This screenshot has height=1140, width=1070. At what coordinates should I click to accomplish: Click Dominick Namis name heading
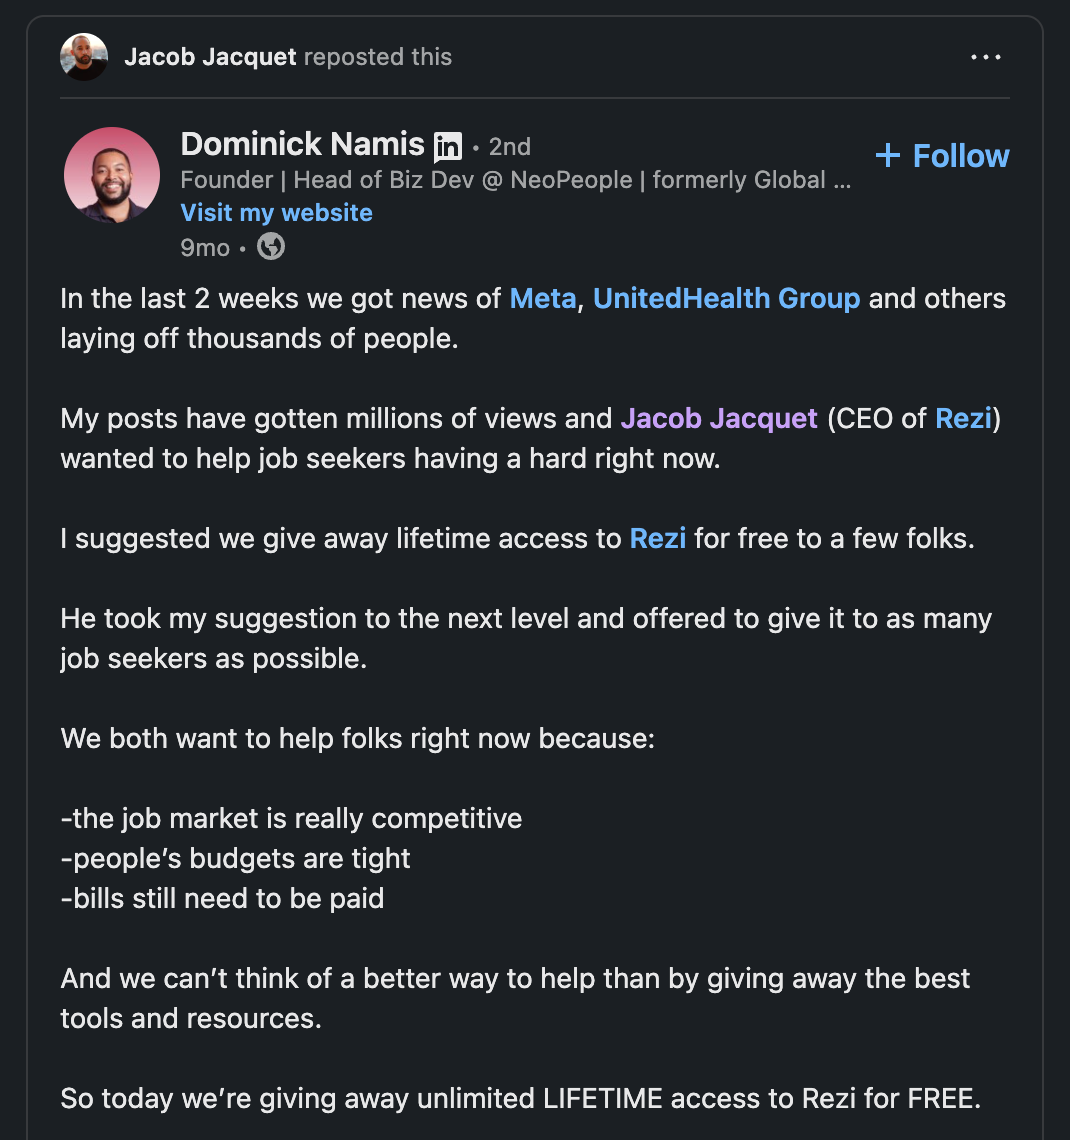[302, 144]
